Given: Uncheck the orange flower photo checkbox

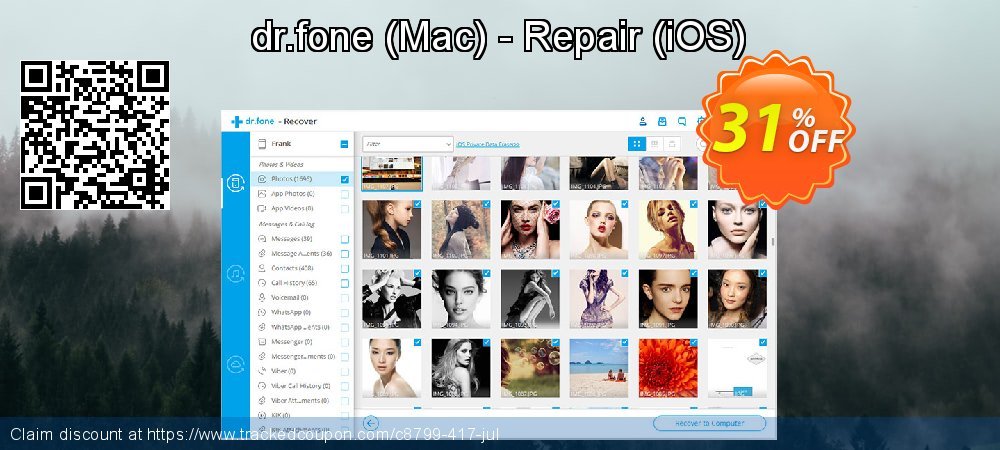Looking at the screenshot, I should point(693,342).
